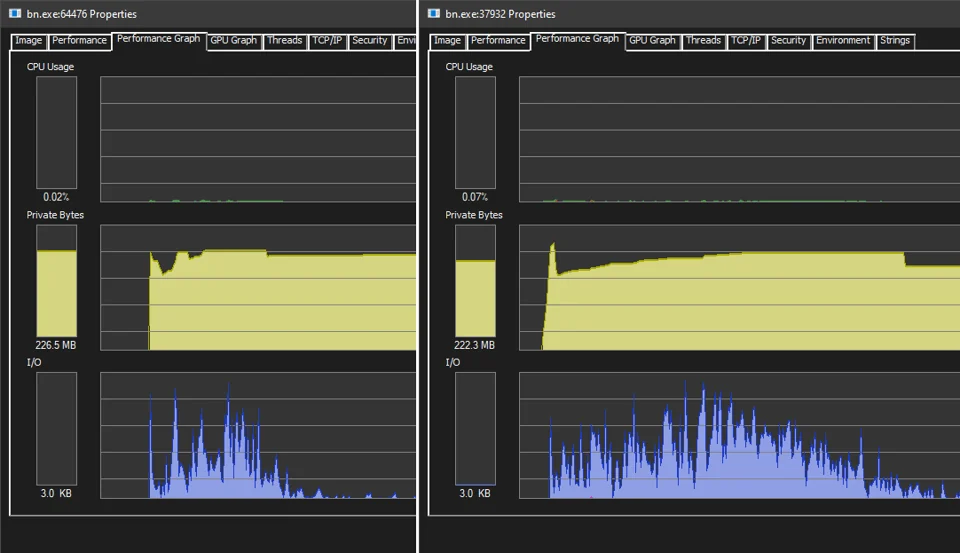Click I/O gauge in bn.exe:64476 window
Image resolution: width=960 pixels, height=553 pixels.
[56, 429]
